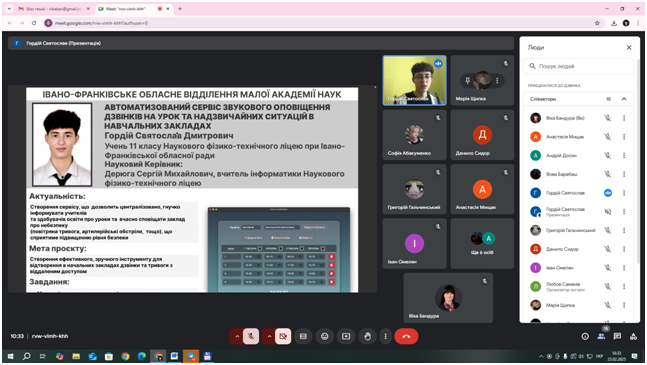Click the audio indicator on Гордій Святослав row
Screen dimensions: 647x365
click(608, 193)
